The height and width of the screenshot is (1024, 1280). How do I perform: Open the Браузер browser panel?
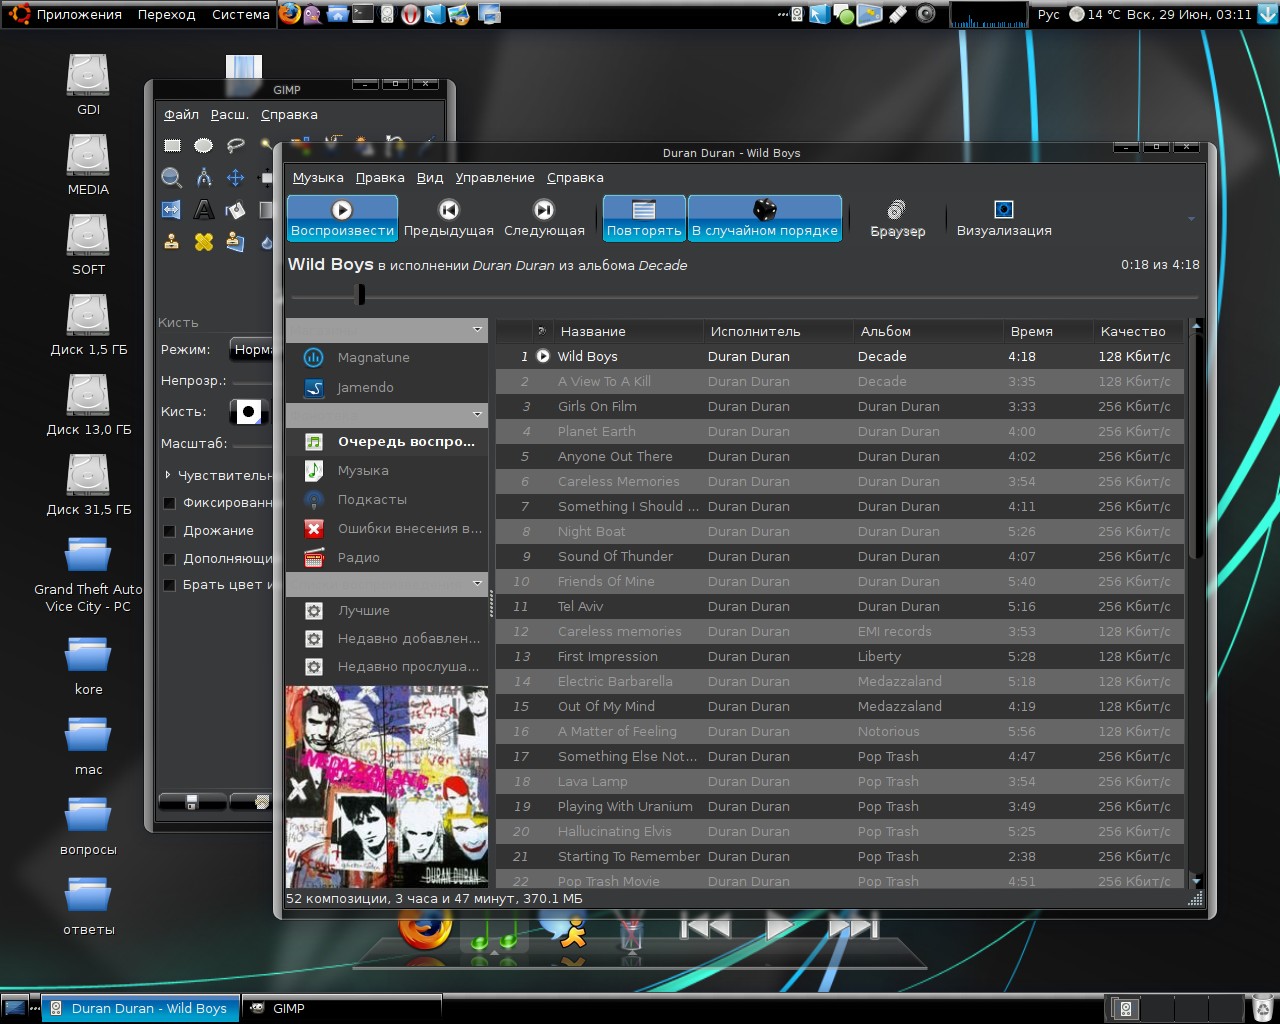tap(898, 218)
